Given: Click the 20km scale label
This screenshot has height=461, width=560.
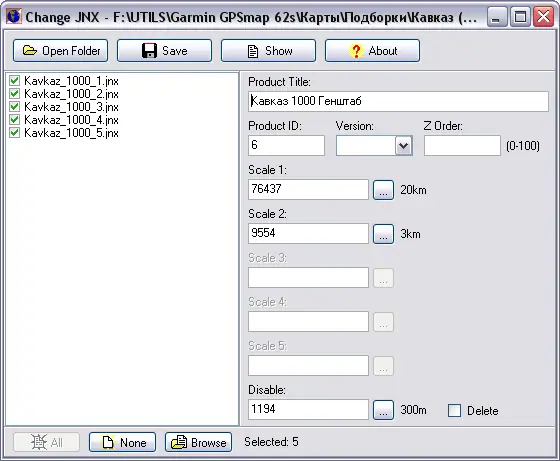Looking at the screenshot, I should 413,190.
